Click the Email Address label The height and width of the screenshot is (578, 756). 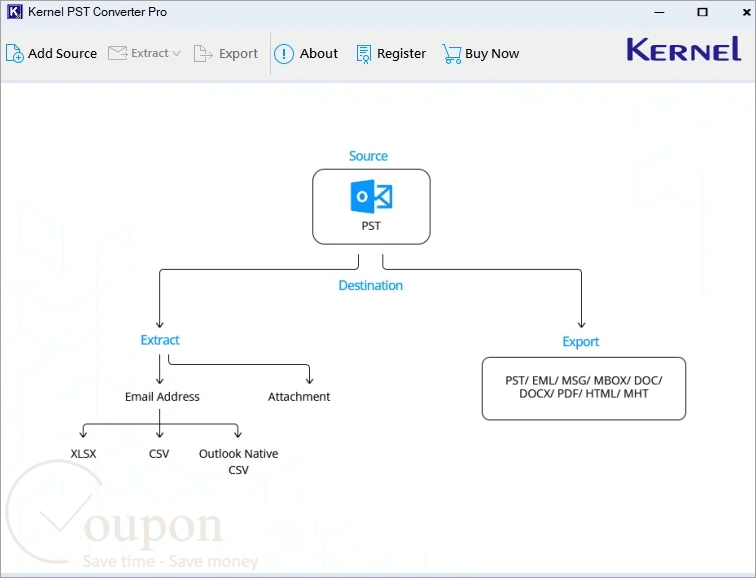coord(162,397)
